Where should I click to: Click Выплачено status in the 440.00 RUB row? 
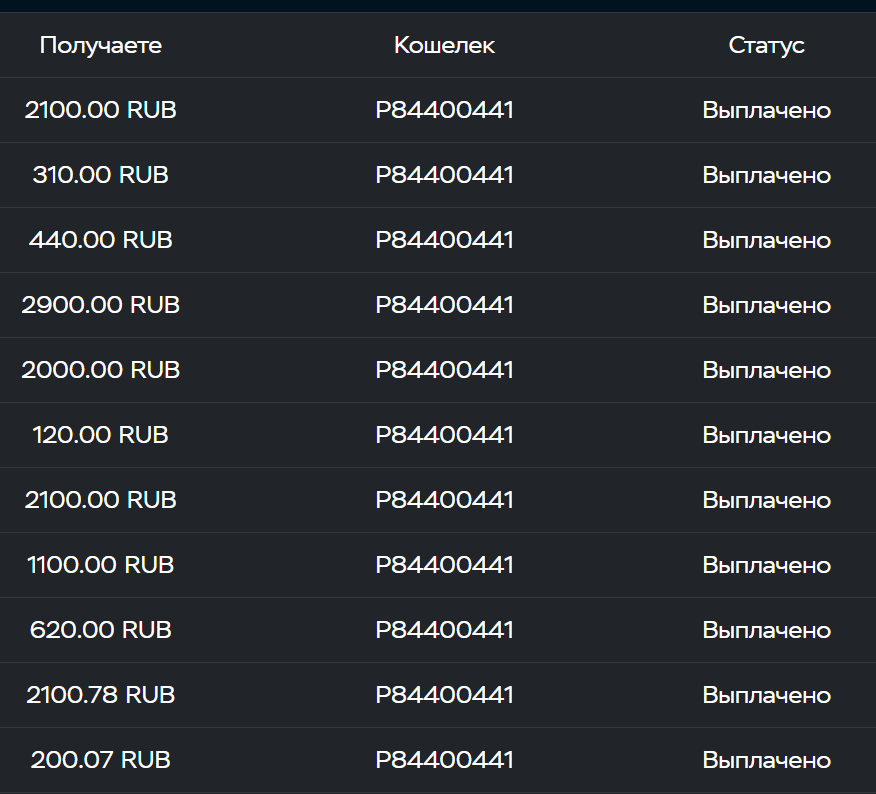pos(766,240)
